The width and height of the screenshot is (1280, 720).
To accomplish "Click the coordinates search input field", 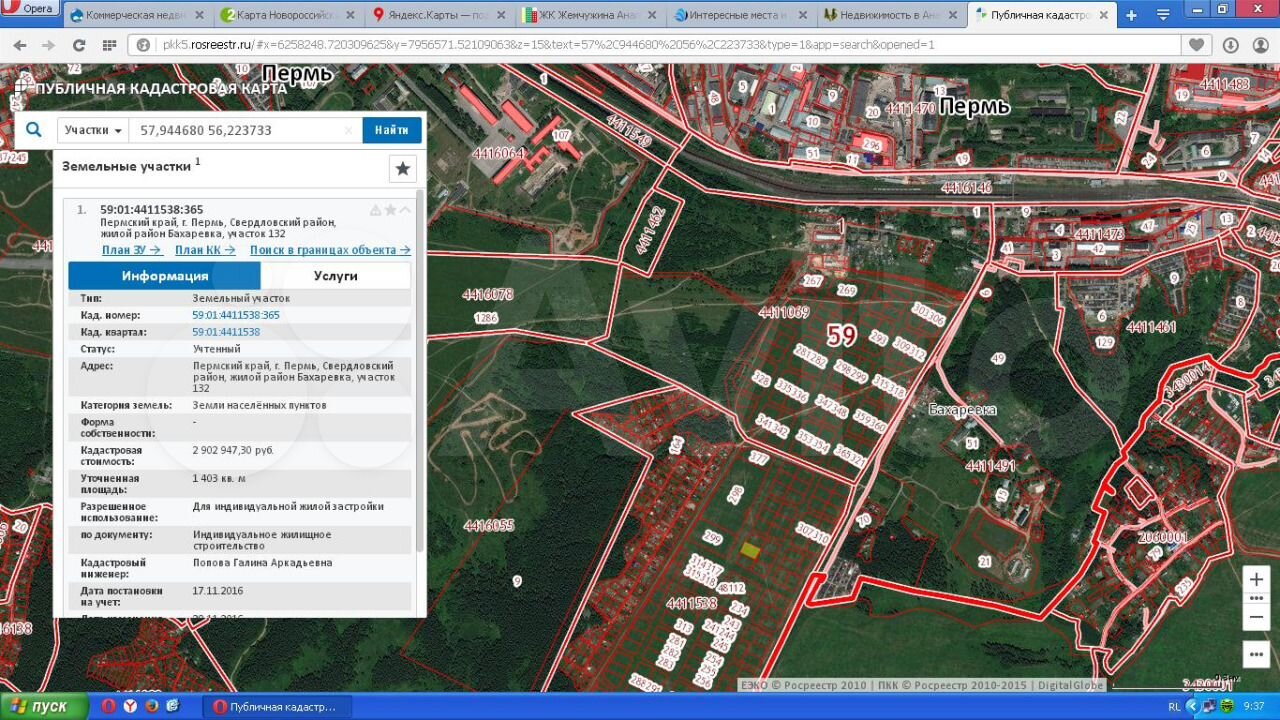I will 238,130.
